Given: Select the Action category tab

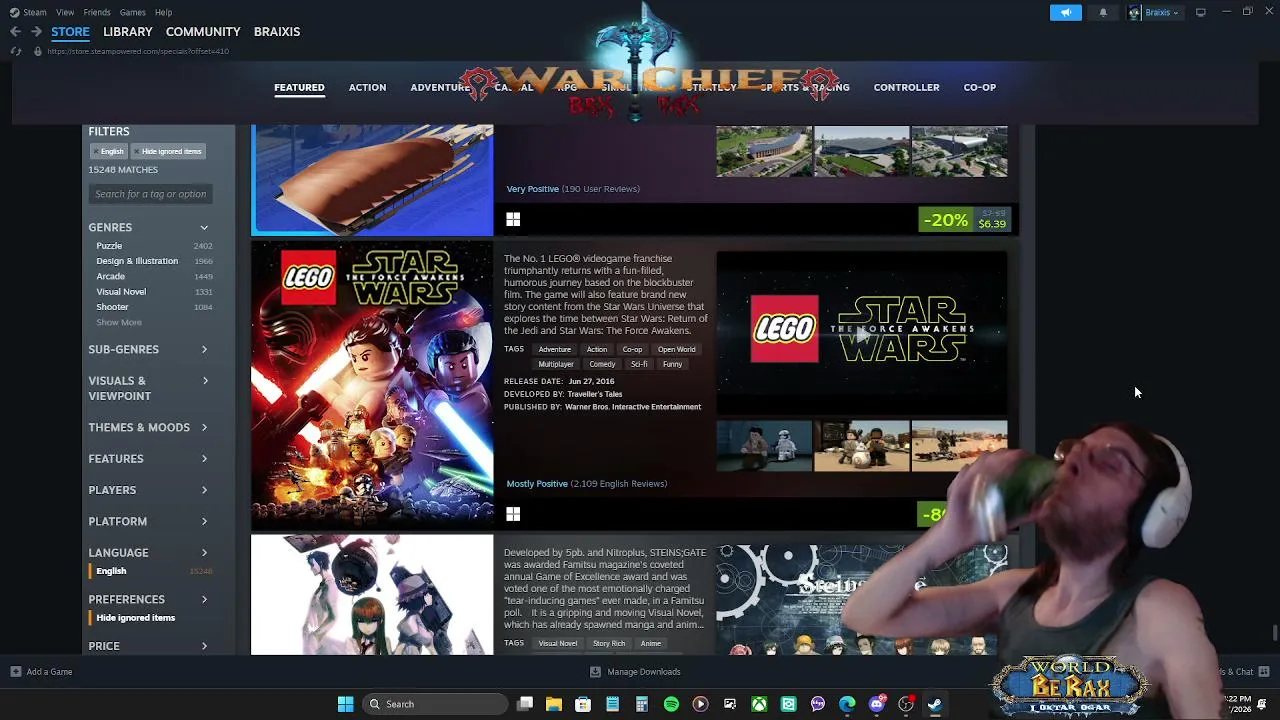Looking at the screenshot, I should [367, 88].
